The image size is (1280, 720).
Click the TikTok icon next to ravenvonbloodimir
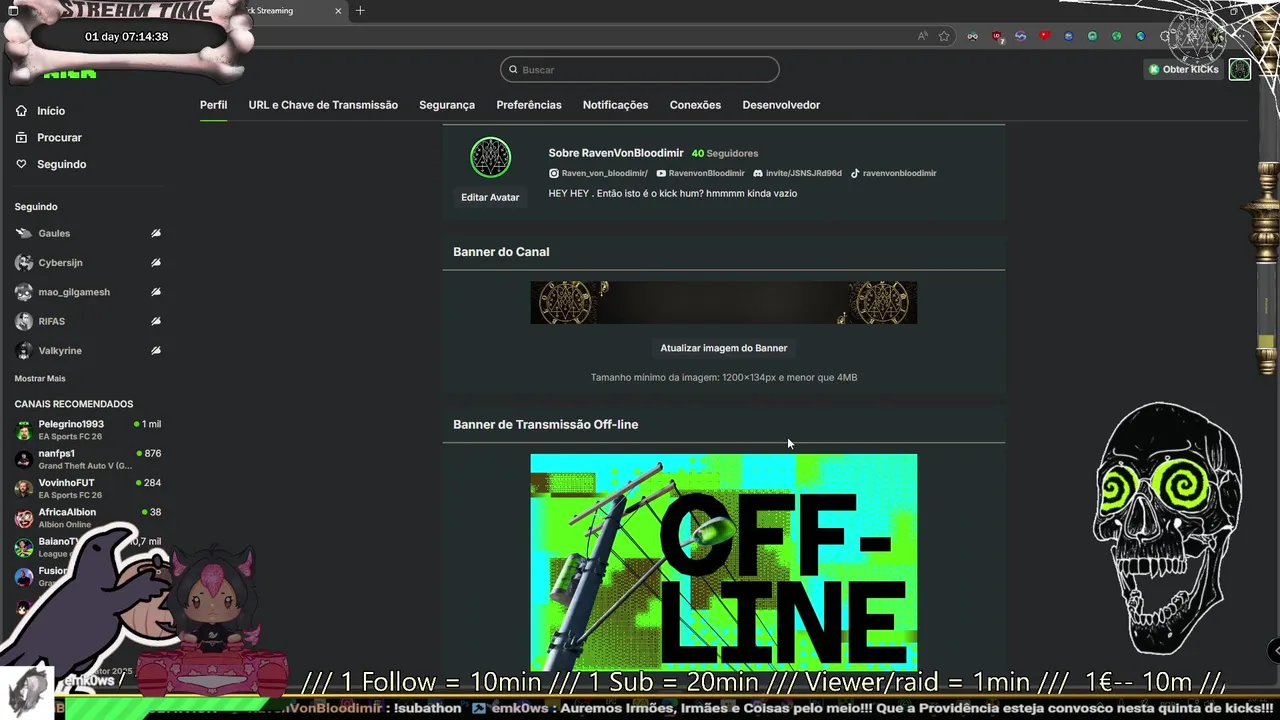855,173
